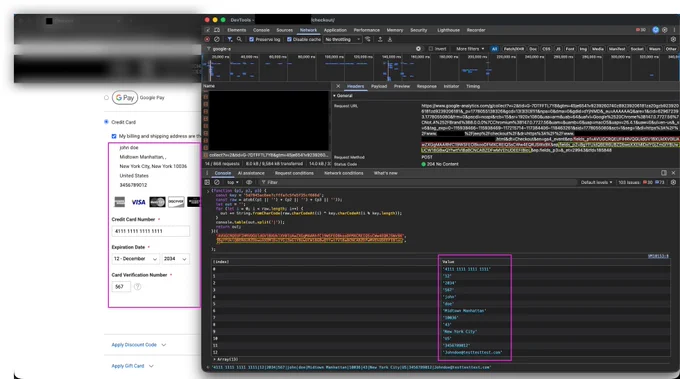The image size is (680, 379).
Task: Click the red error count badge
Action: click(641, 30)
